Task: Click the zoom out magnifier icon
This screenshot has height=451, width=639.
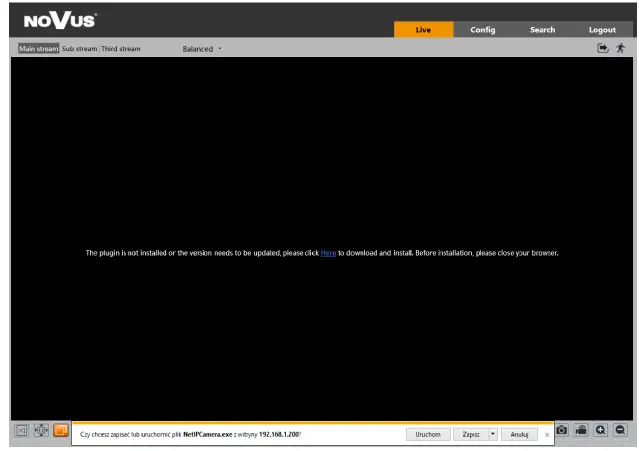Action: (x=620, y=430)
